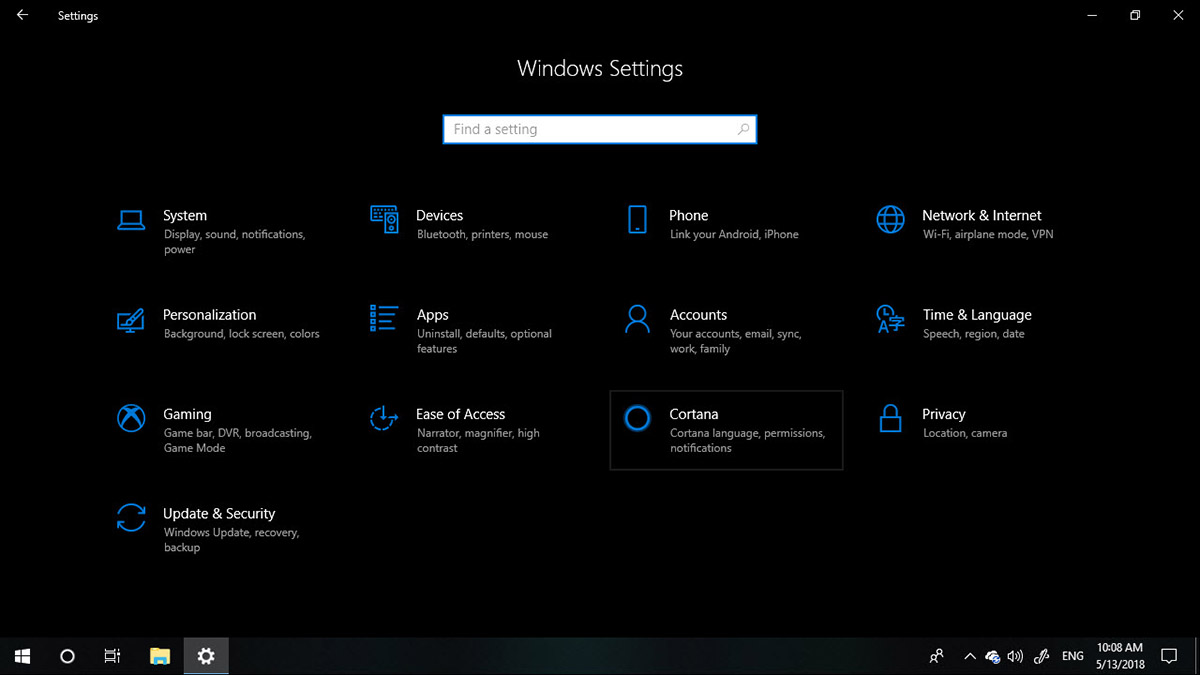This screenshot has height=675, width=1200.
Task: Click "Bluetooth, printers, mouse" description
Action: pyautogui.click(x=482, y=234)
